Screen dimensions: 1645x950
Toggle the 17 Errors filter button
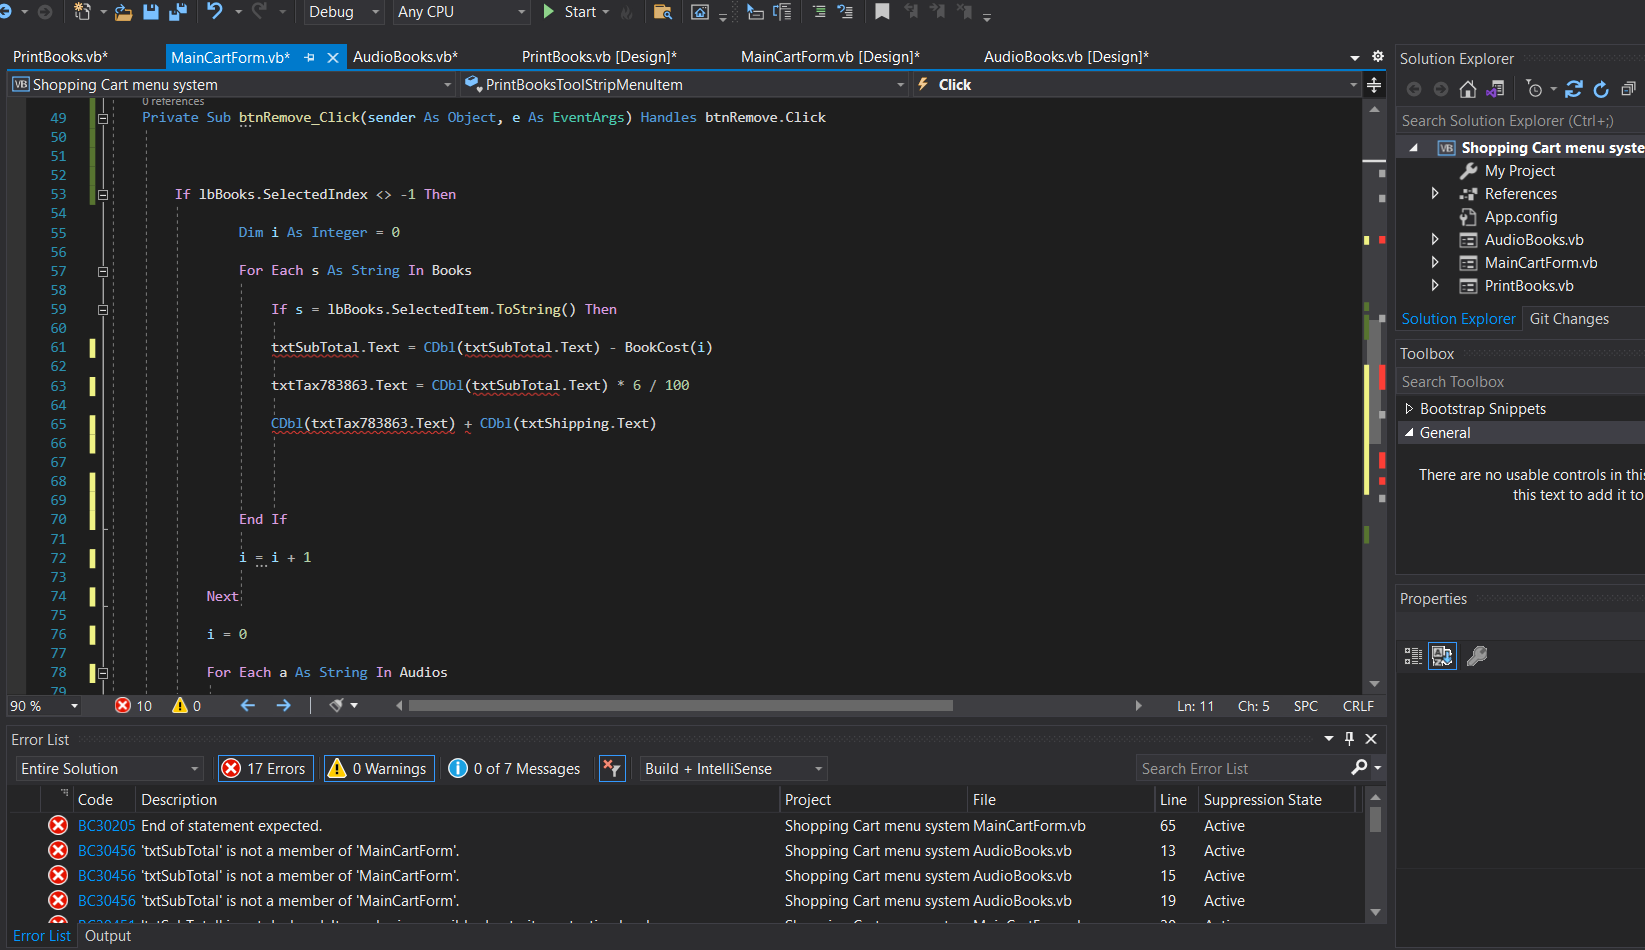click(x=266, y=769)
